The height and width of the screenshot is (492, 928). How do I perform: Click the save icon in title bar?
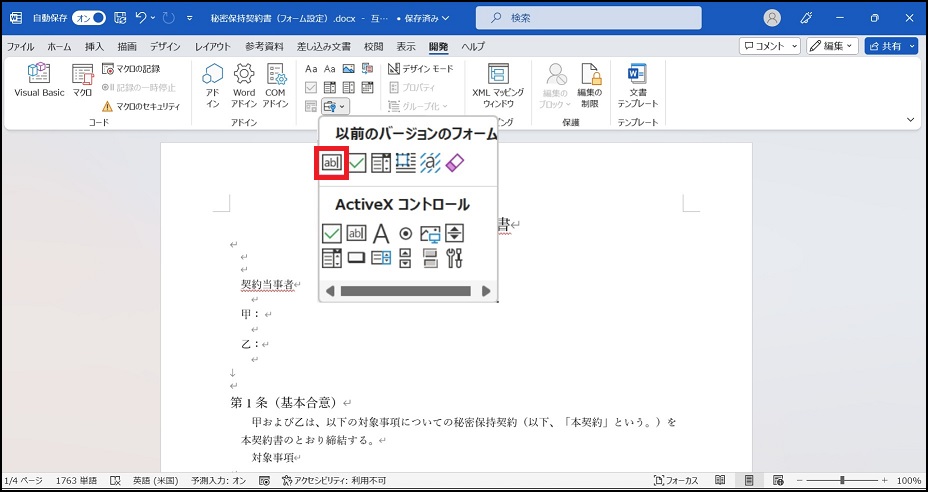coord(120,18)
